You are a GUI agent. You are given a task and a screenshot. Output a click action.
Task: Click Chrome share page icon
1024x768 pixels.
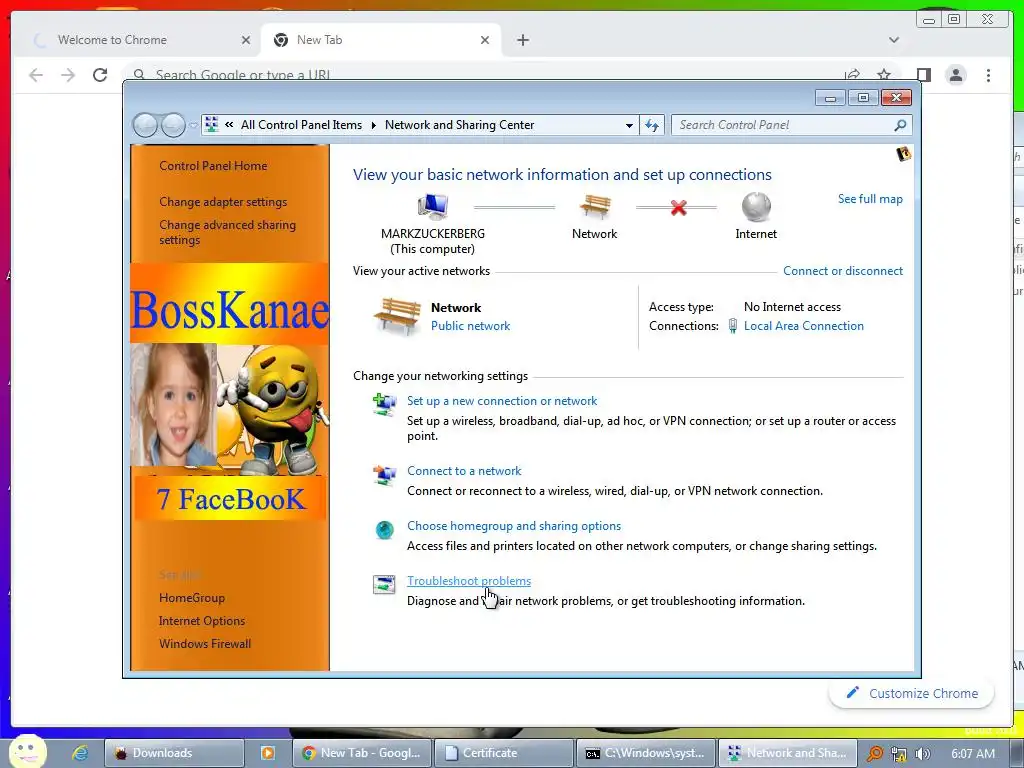tap(852, 74)
